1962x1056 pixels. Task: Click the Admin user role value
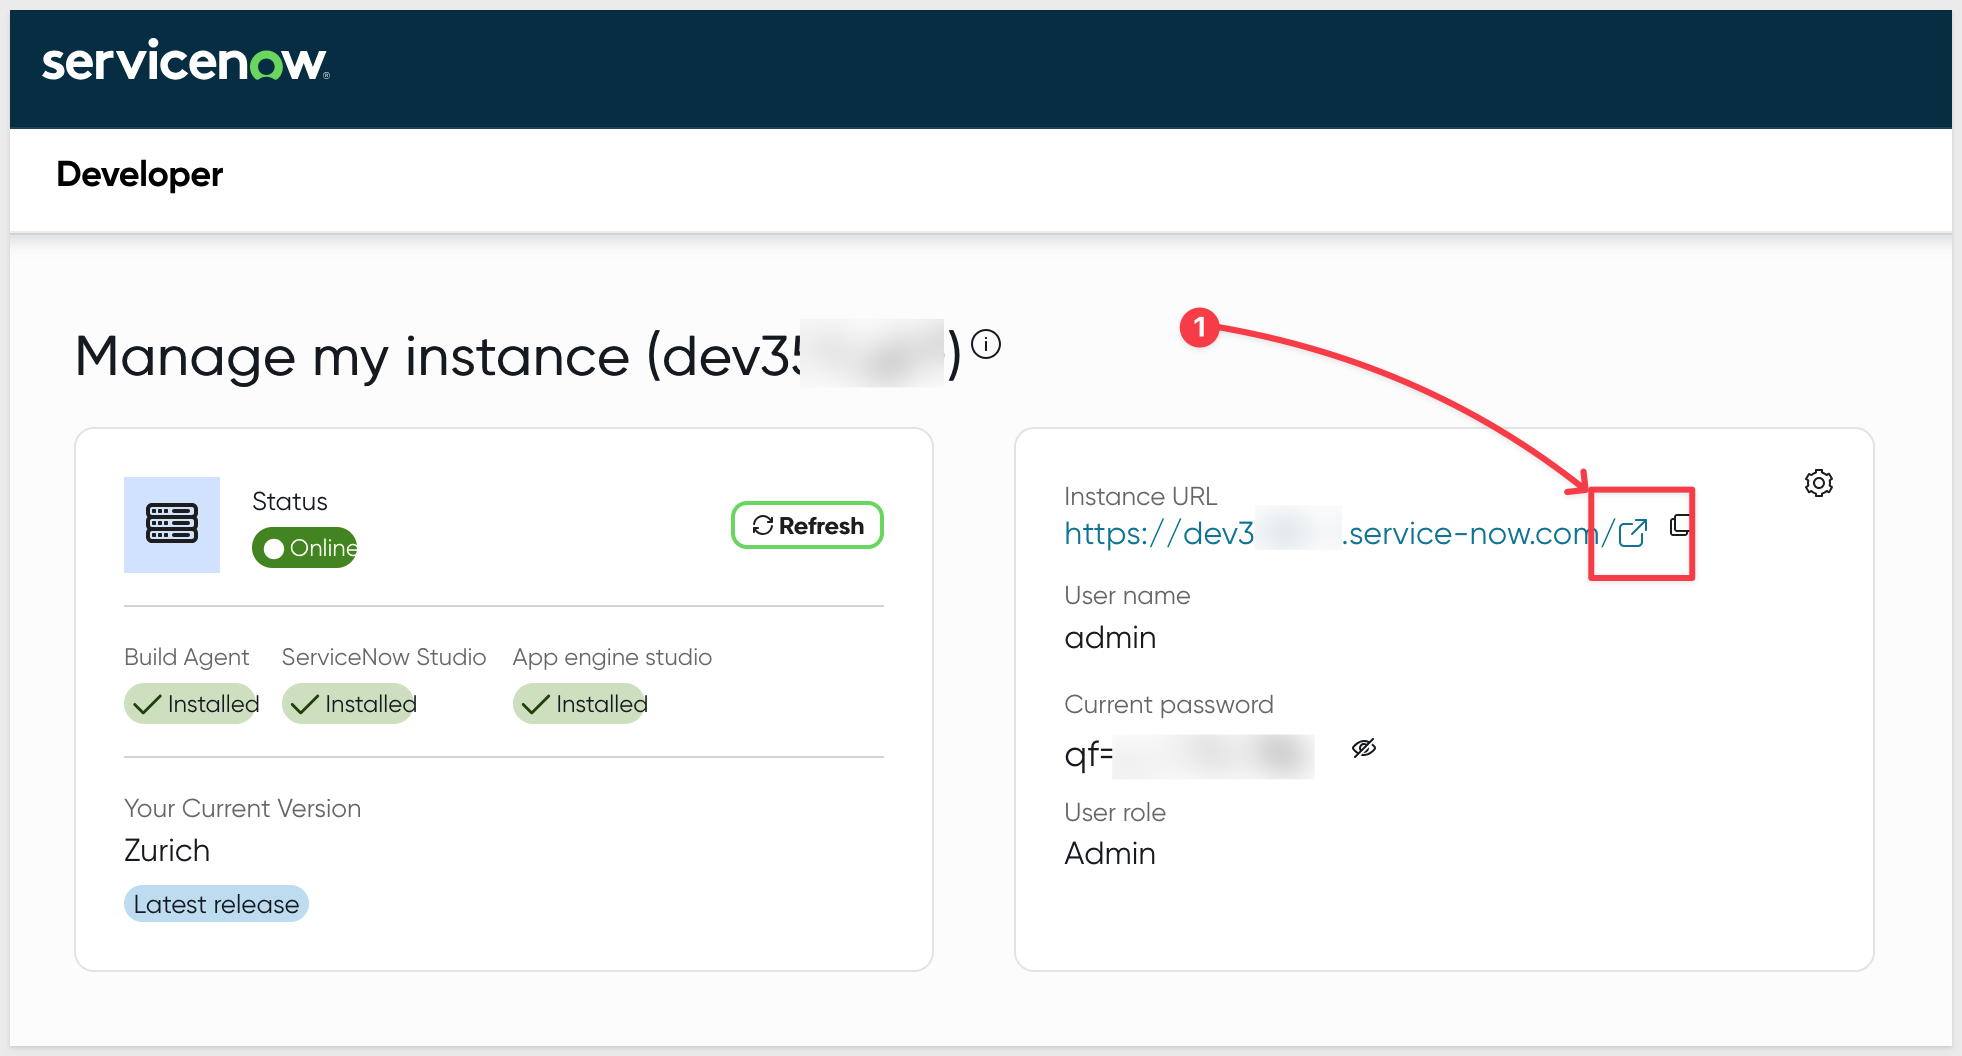point(1110,854)
